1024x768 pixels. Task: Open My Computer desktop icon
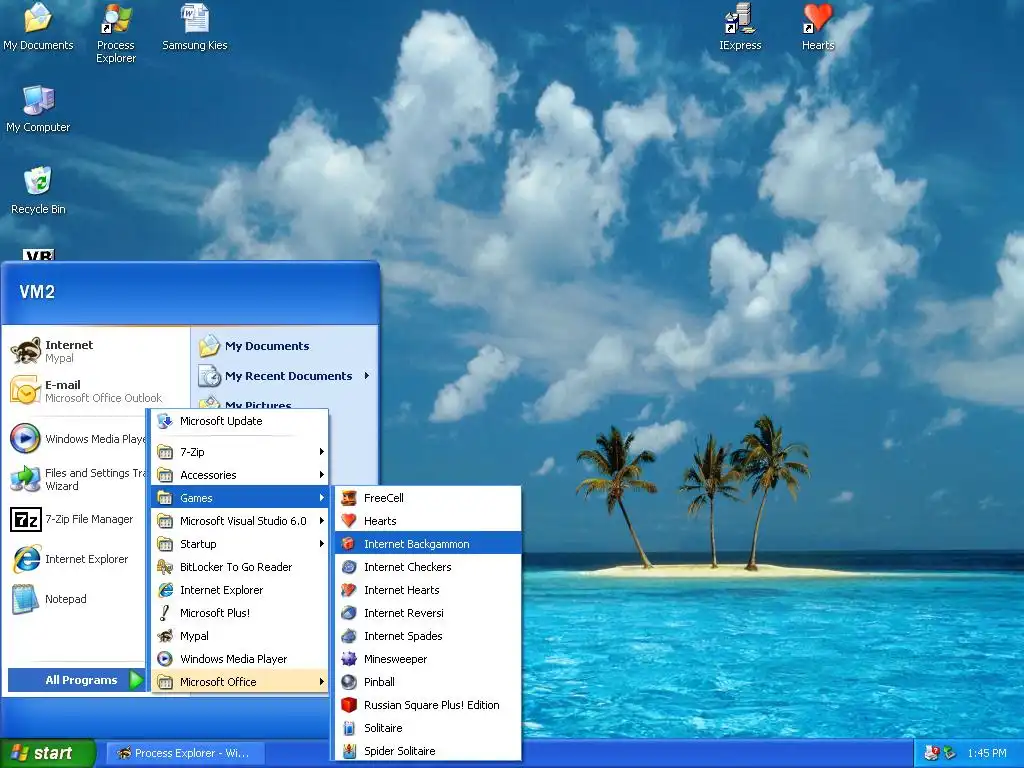(38, 109)
